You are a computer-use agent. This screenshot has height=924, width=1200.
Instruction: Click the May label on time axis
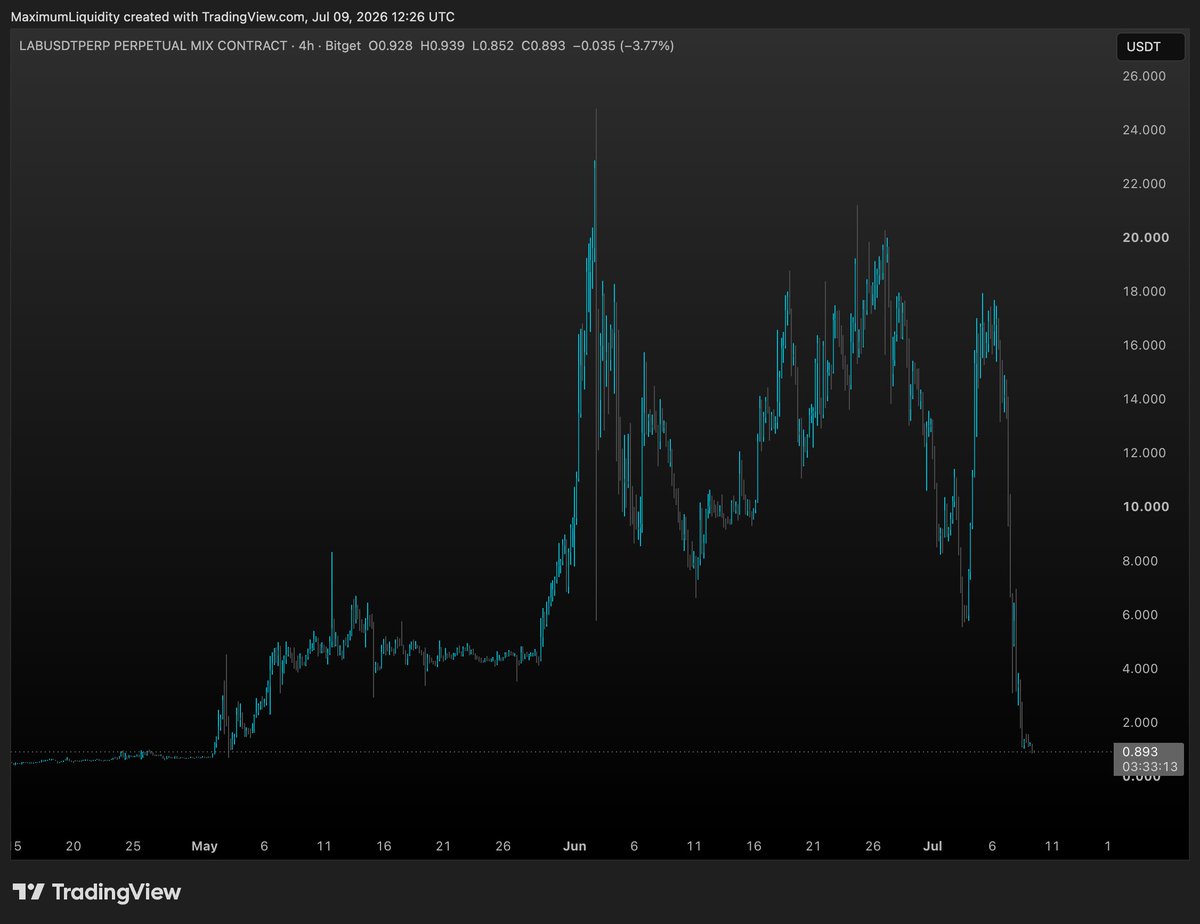tap(204, 847)
